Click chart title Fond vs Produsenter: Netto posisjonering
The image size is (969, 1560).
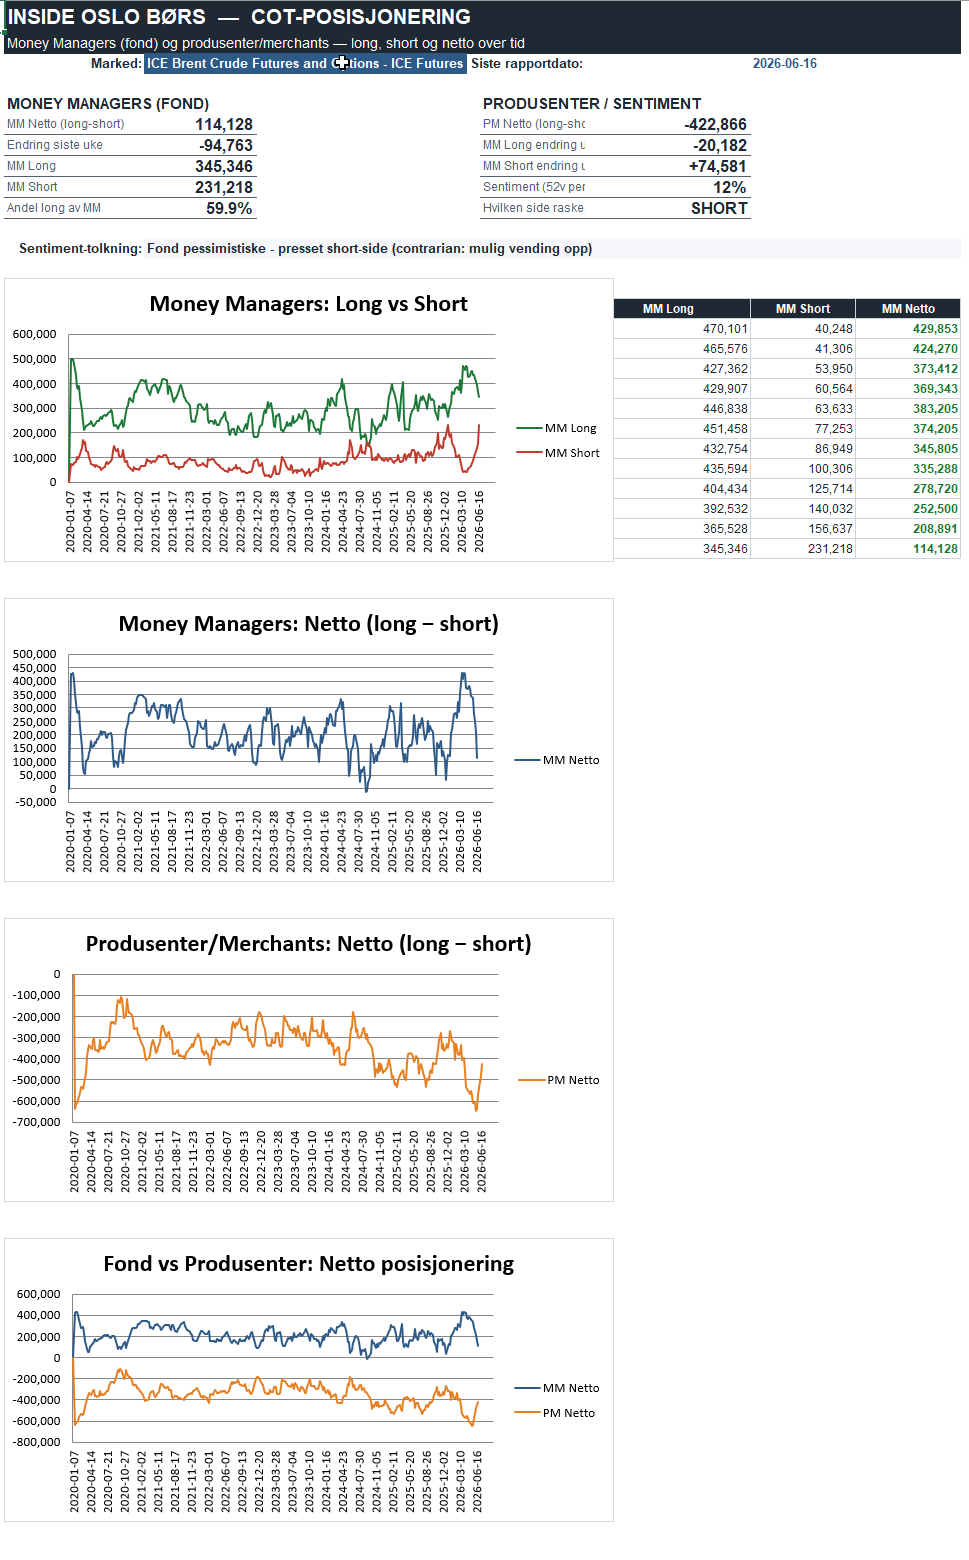pos(308,1264)
